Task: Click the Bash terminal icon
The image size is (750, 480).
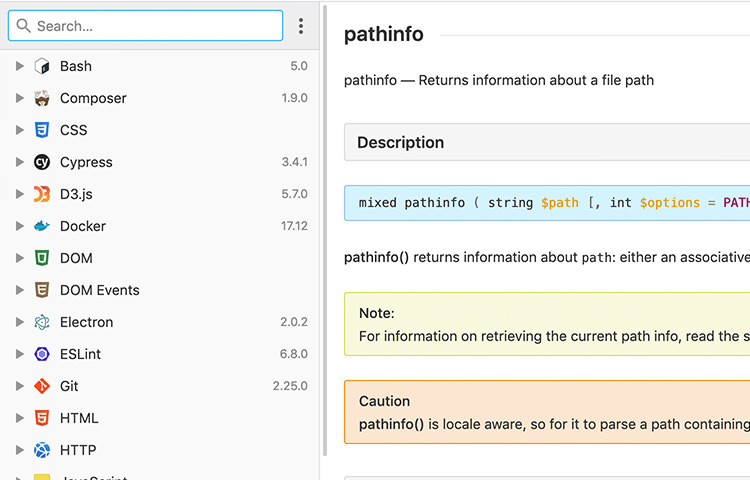Action: (42, 66)
